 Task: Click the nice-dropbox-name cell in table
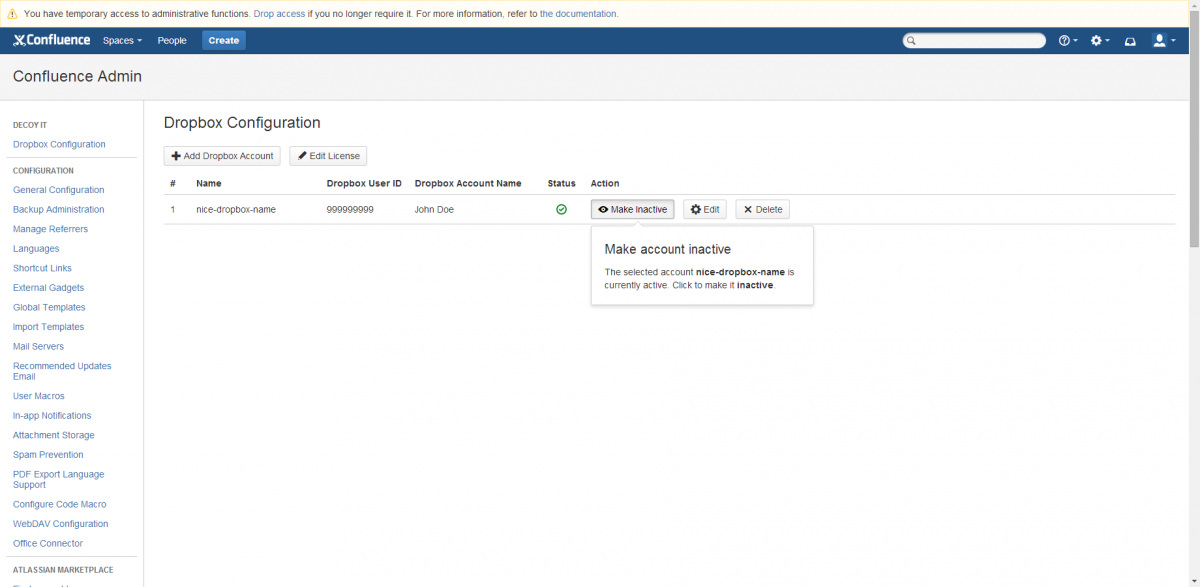click(x=236, y=210)
